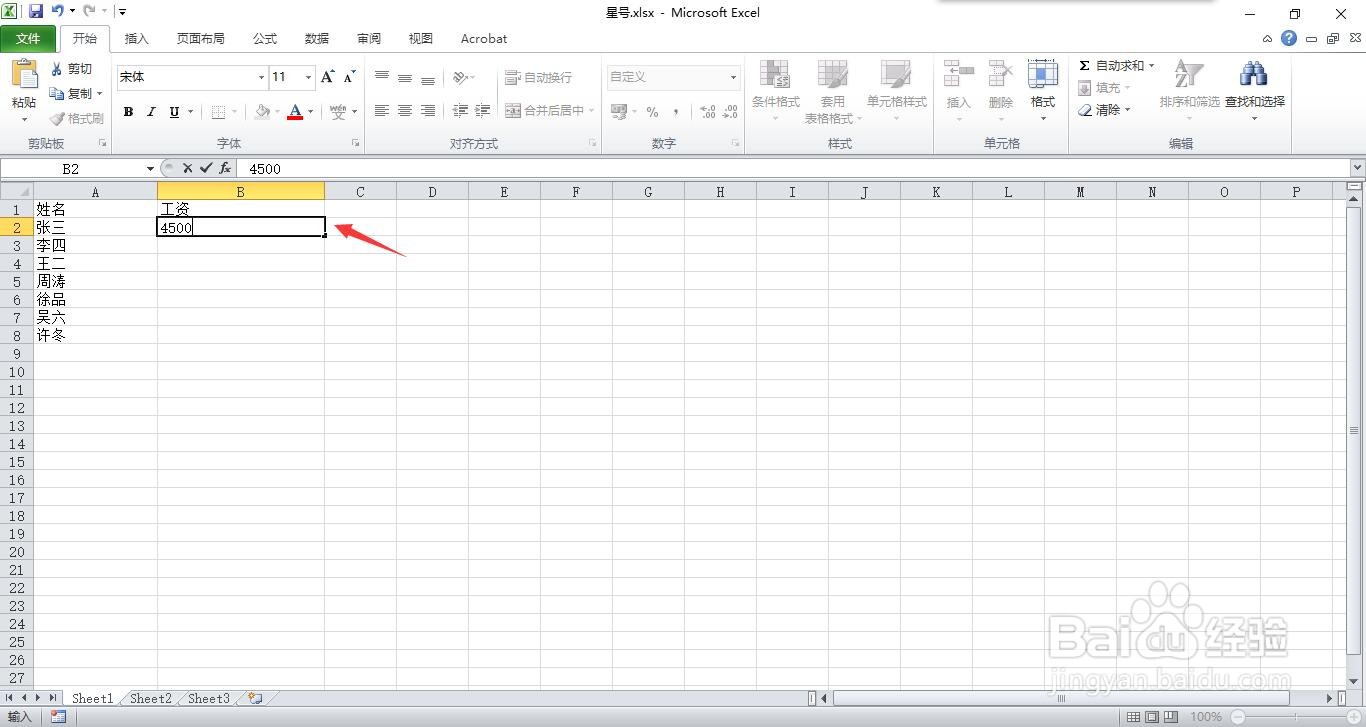Click the Name Box showing B2
Image resolution: width=1366 pixels, height=727 pixels.
[x=72, y=169]
